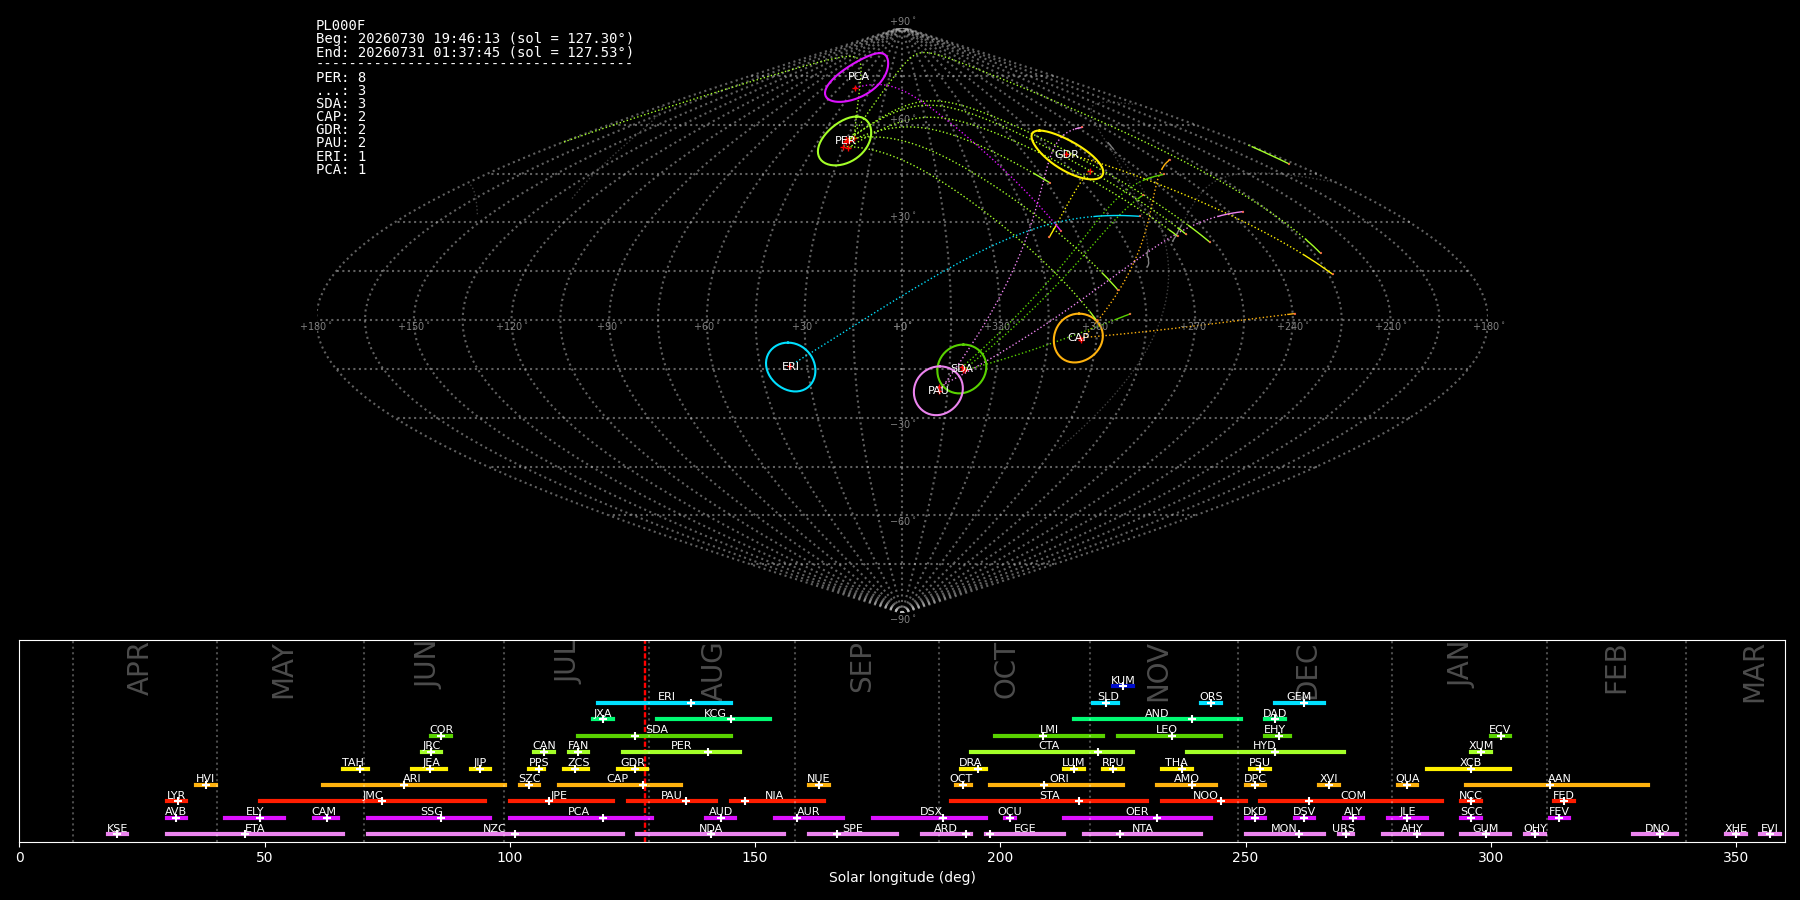This screenshot has width=1800, height=900.
Task: Click the PCA radiant ellipse on sky map
Action: [x=856, y=77]
